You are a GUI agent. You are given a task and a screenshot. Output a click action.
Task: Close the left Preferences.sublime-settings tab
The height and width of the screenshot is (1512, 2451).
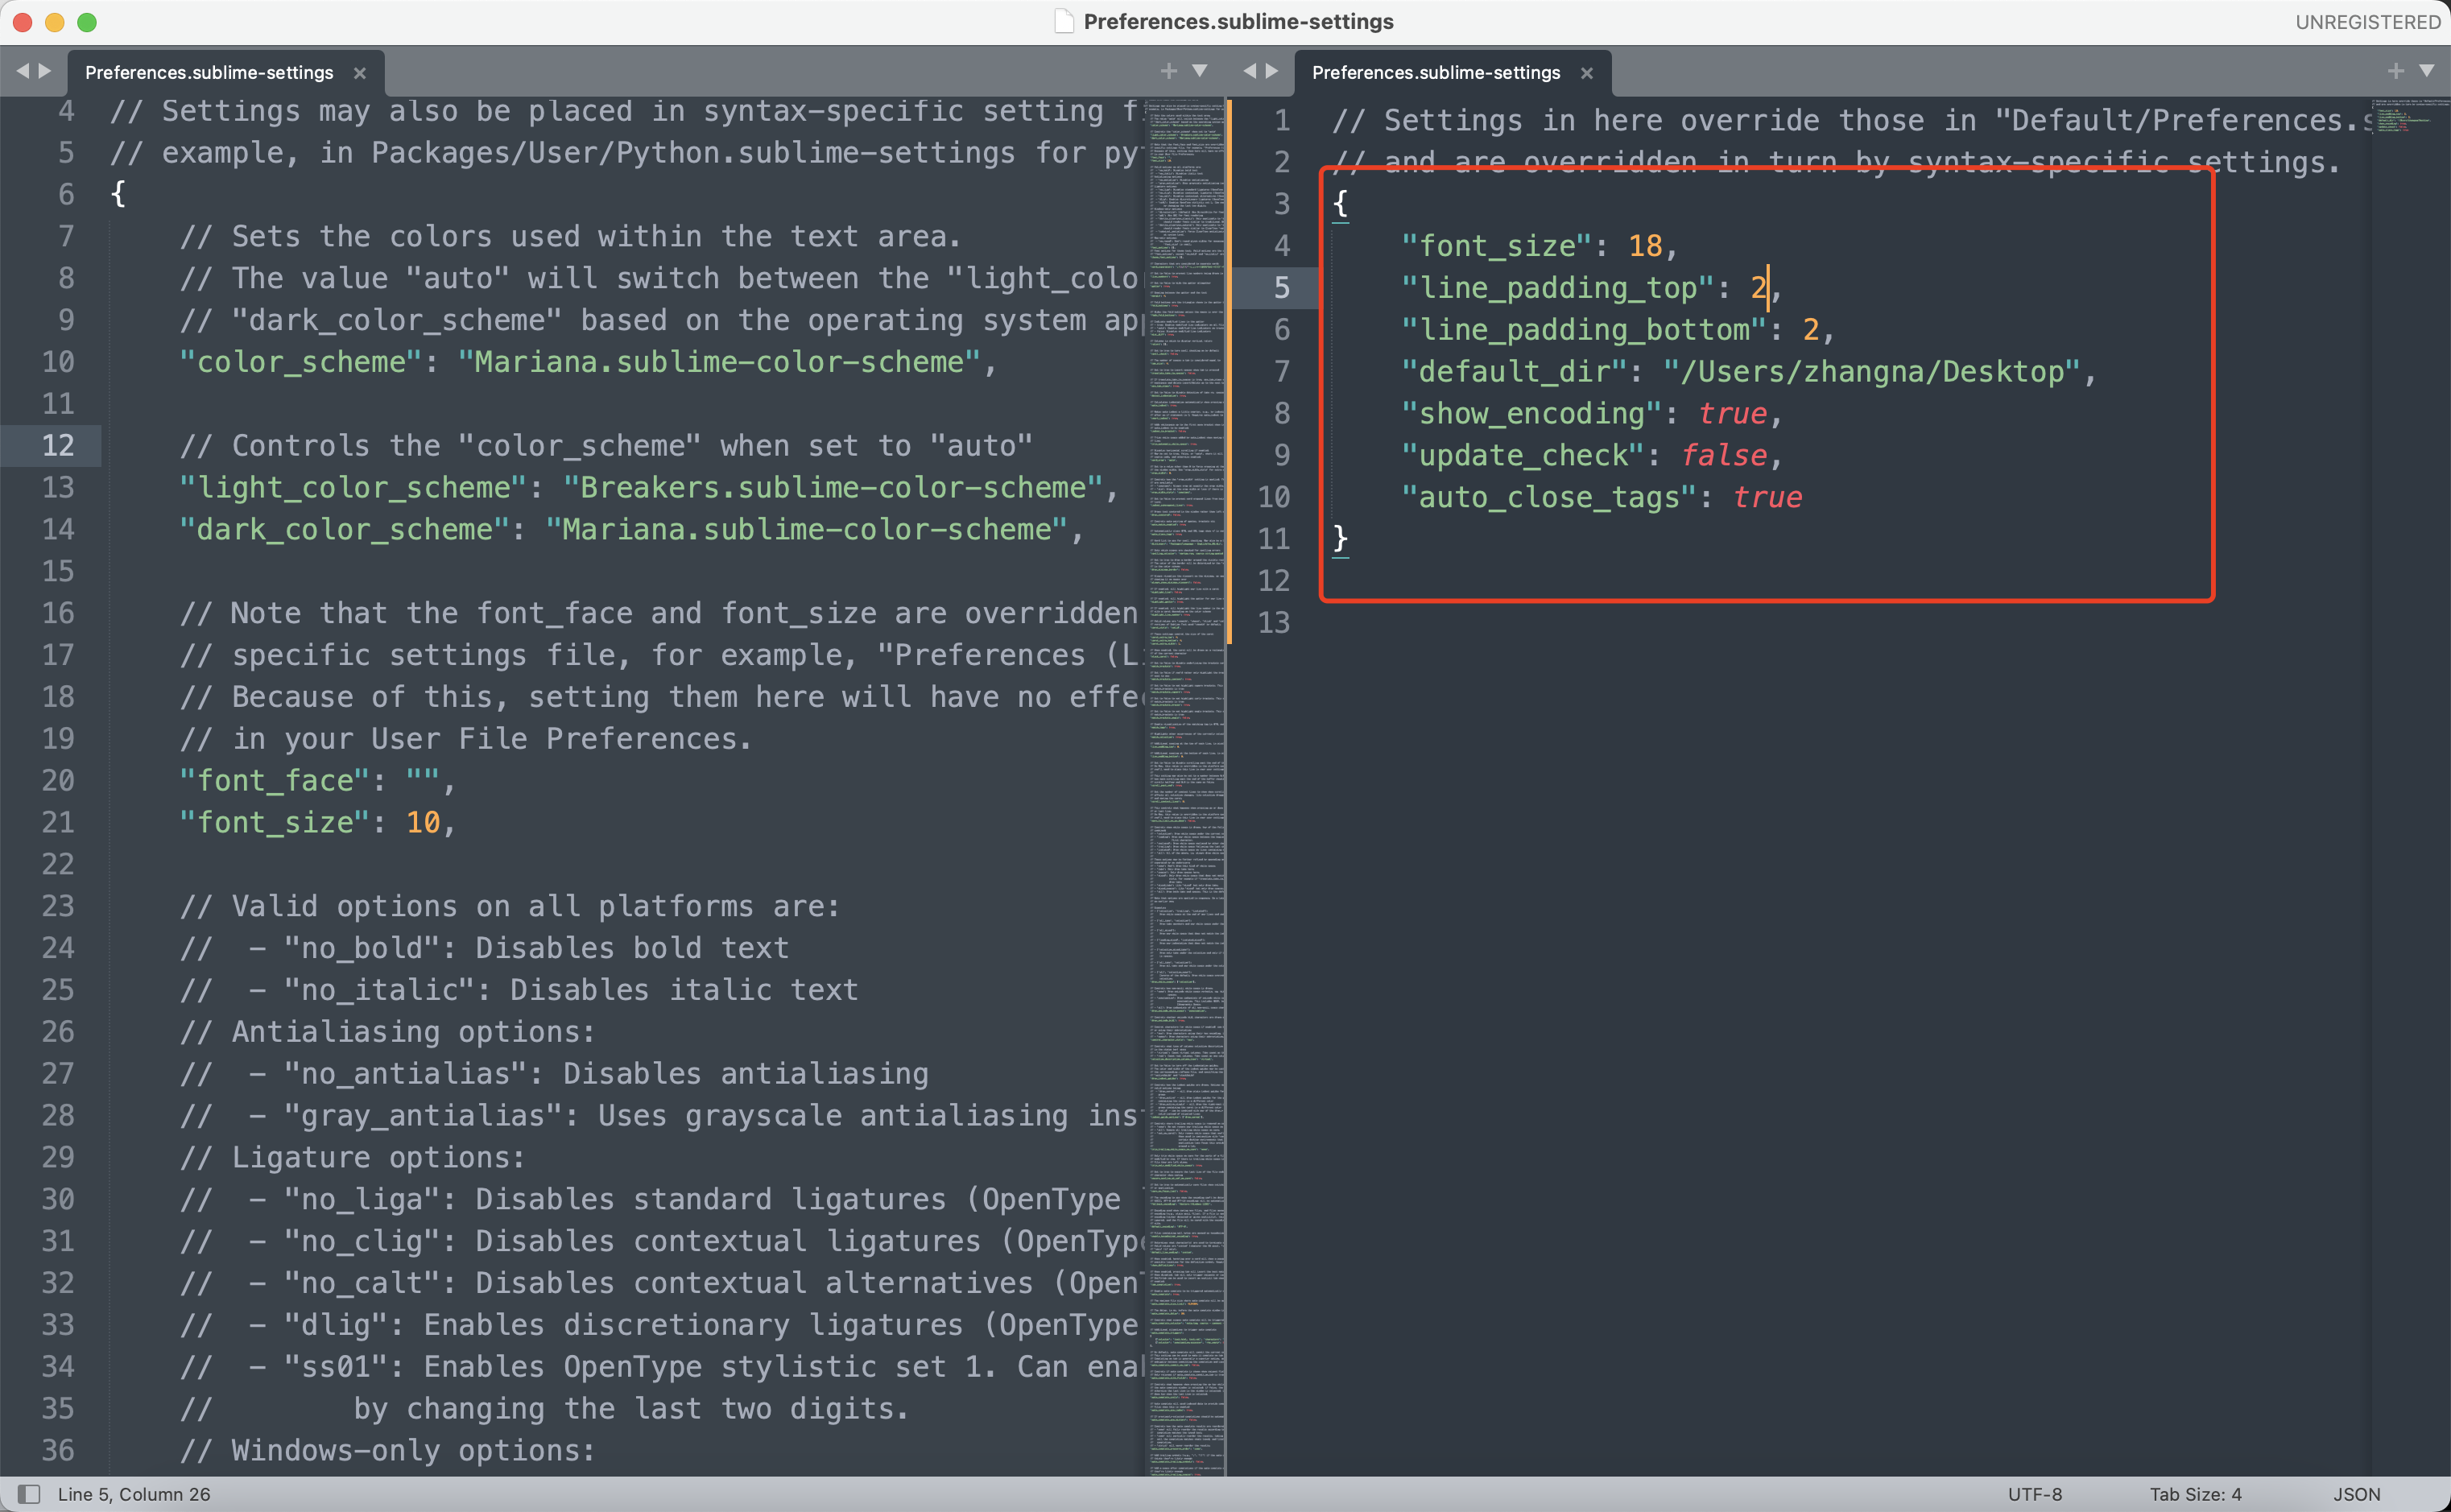point(360,73)
